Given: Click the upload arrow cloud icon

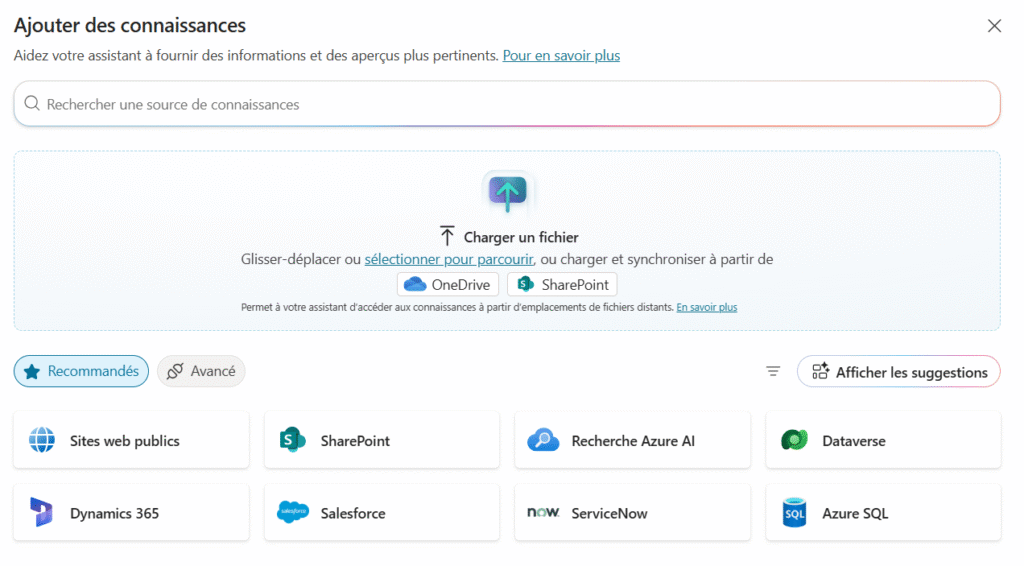Looking at the screenshot, I should click(x=507, y=193).
